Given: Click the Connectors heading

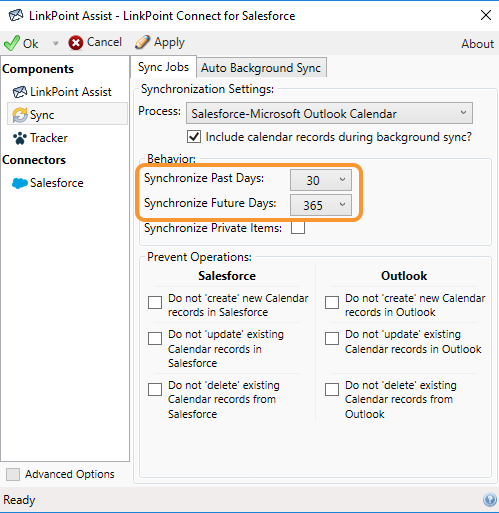Looking at the screenshot, I should 34,160.
